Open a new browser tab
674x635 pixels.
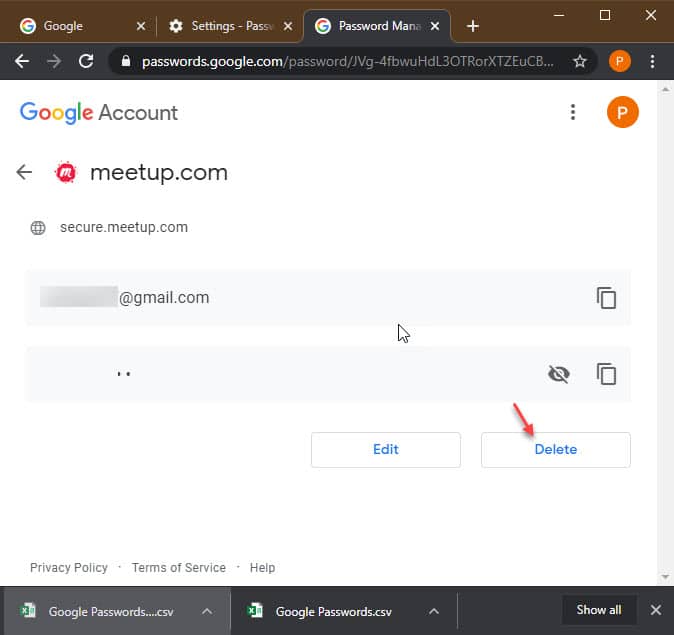coord(473,26)
